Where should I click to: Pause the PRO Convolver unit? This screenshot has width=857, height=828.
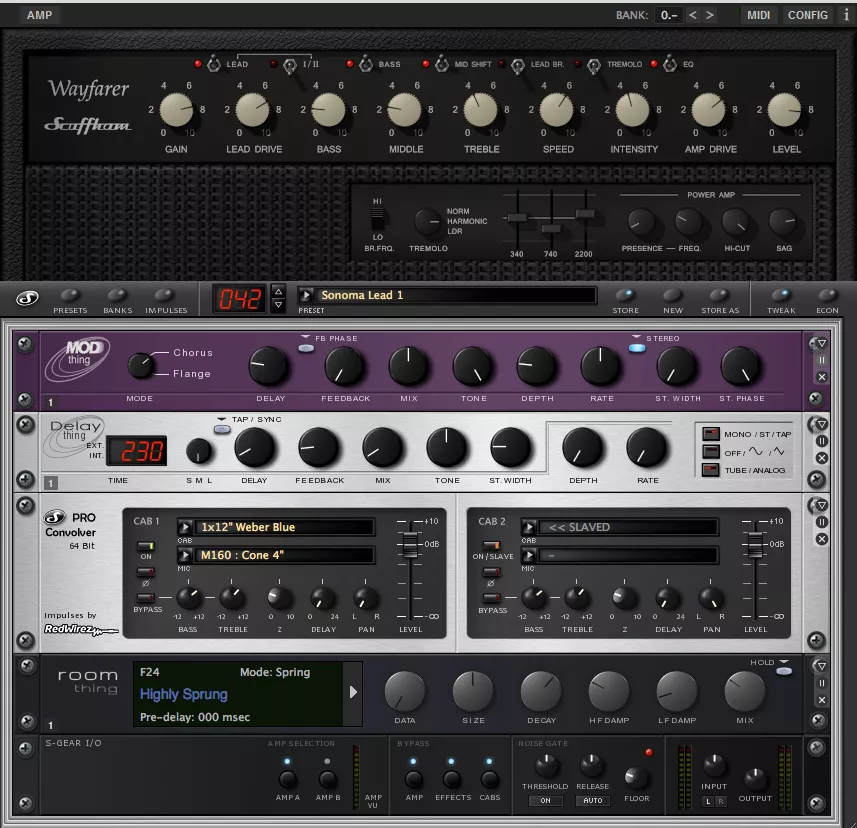pos(821,522)
